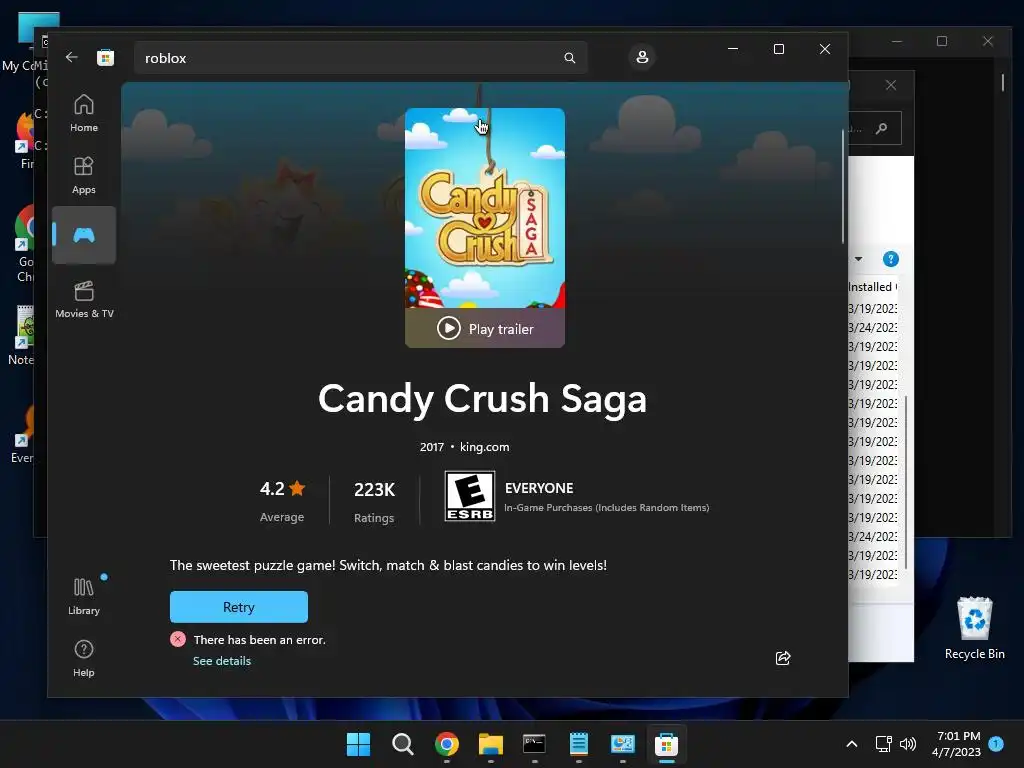Open the clock showing 7:01 PM
Screen dimensions: 1024x768
(957, 744)
